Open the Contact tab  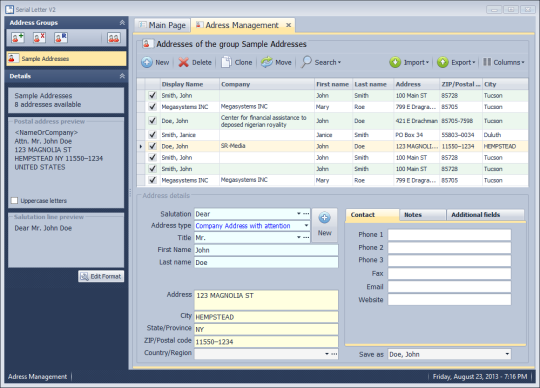[372, 214]
